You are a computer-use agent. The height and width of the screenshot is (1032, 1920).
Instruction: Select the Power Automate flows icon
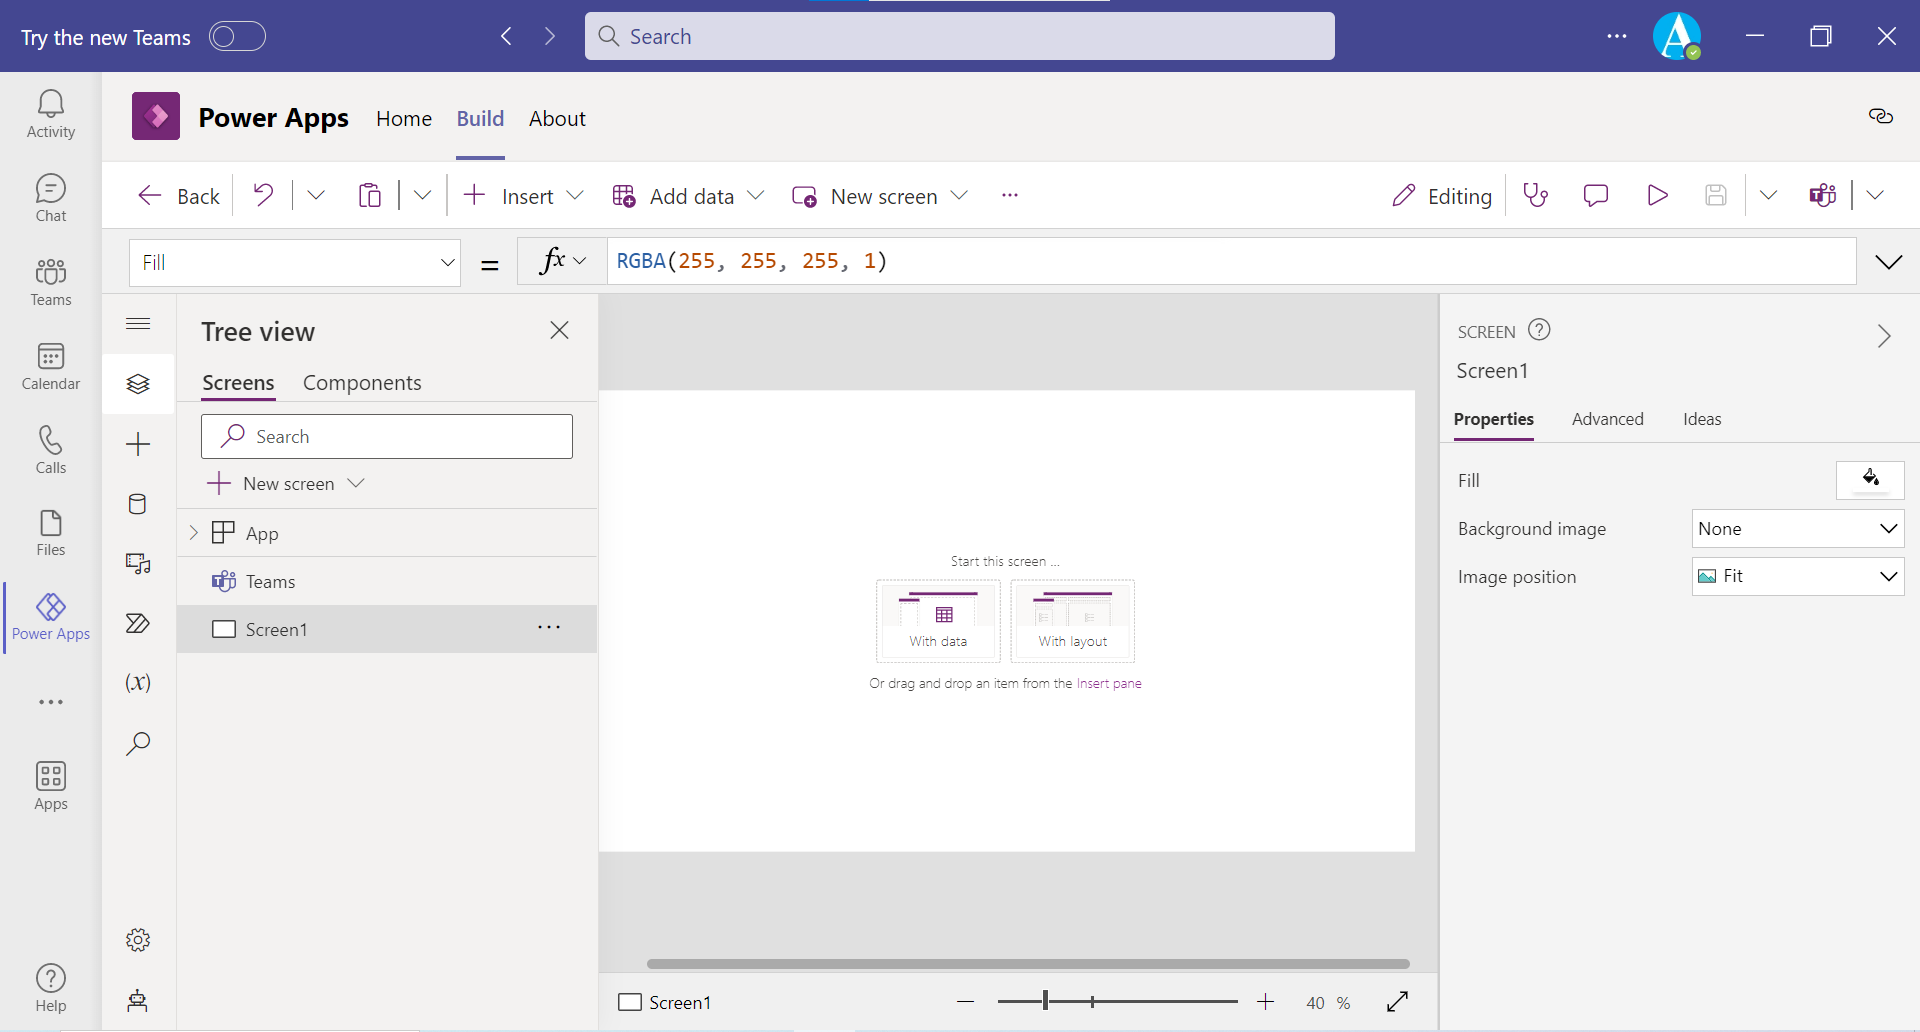pos(137,624)
